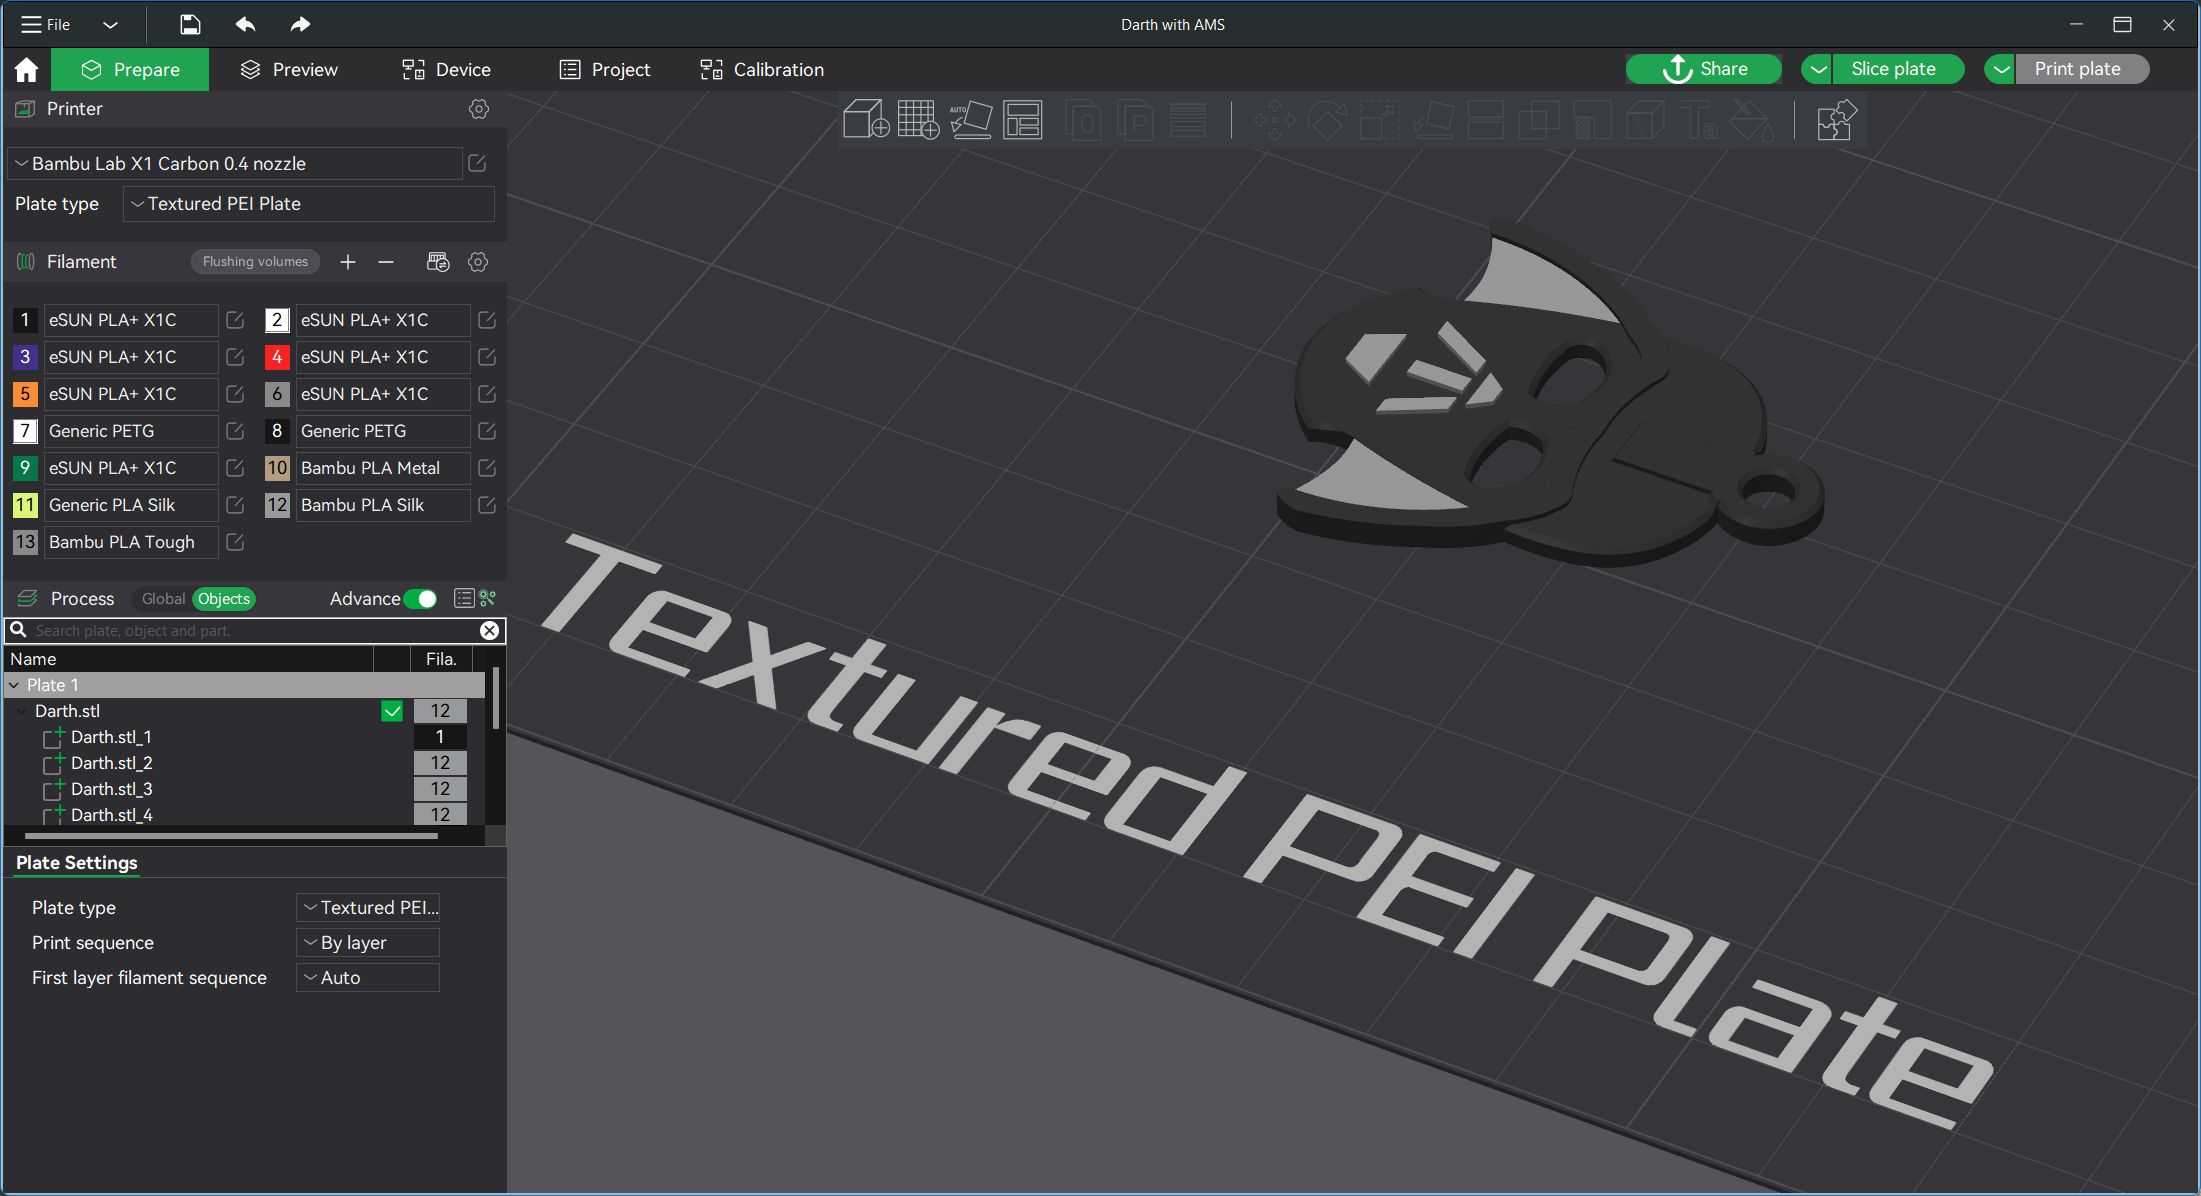Open the Assembly view puzzle icon
Image resolution: width=2201 pixels, height=1196 pixels.
point(1836,120)
